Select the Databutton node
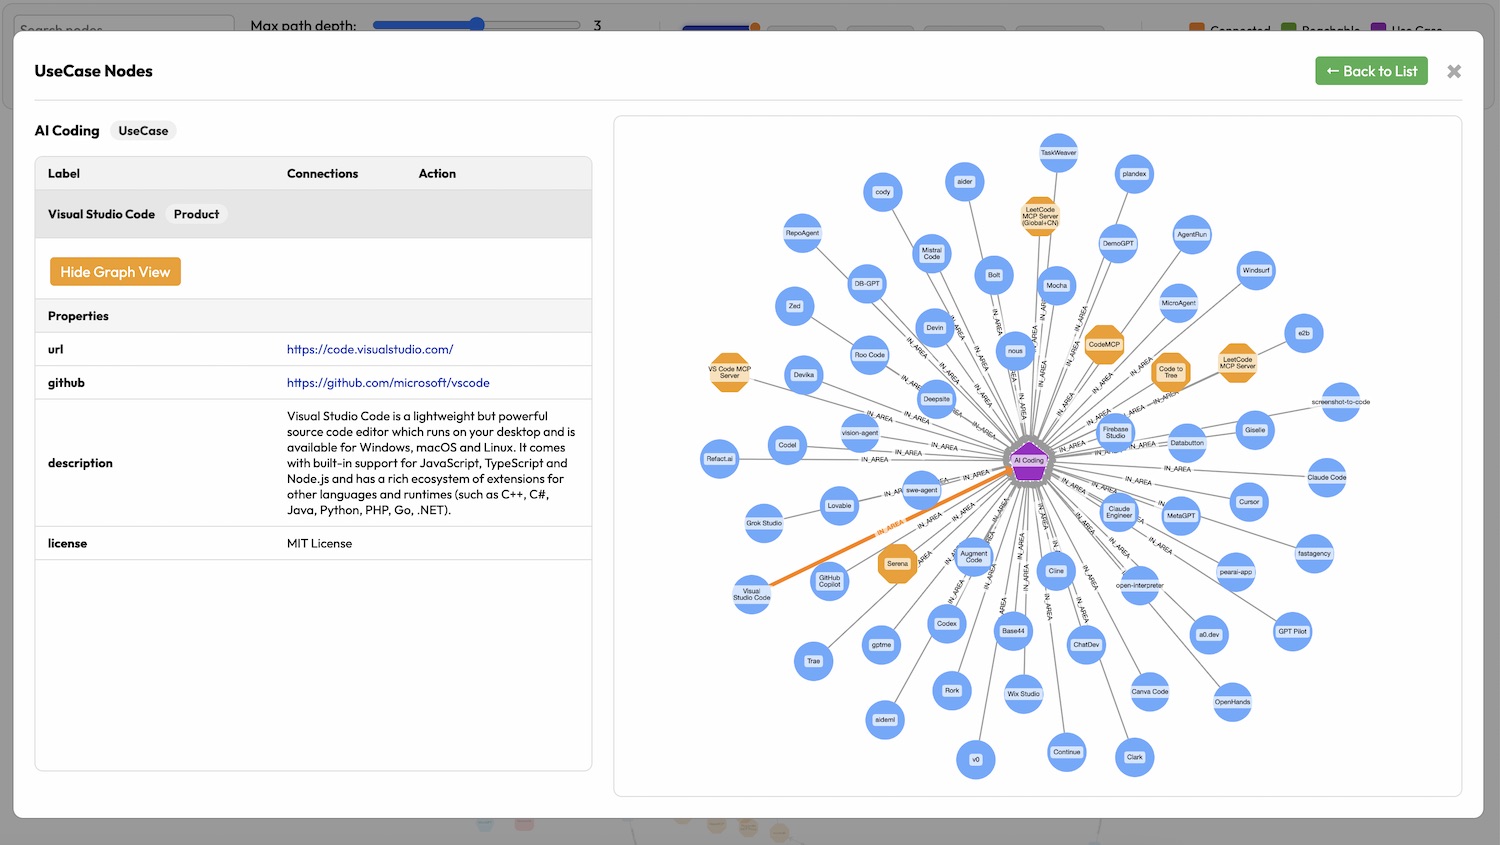1500x845 pixels. pyautogui.click(x=1187, y=443)
